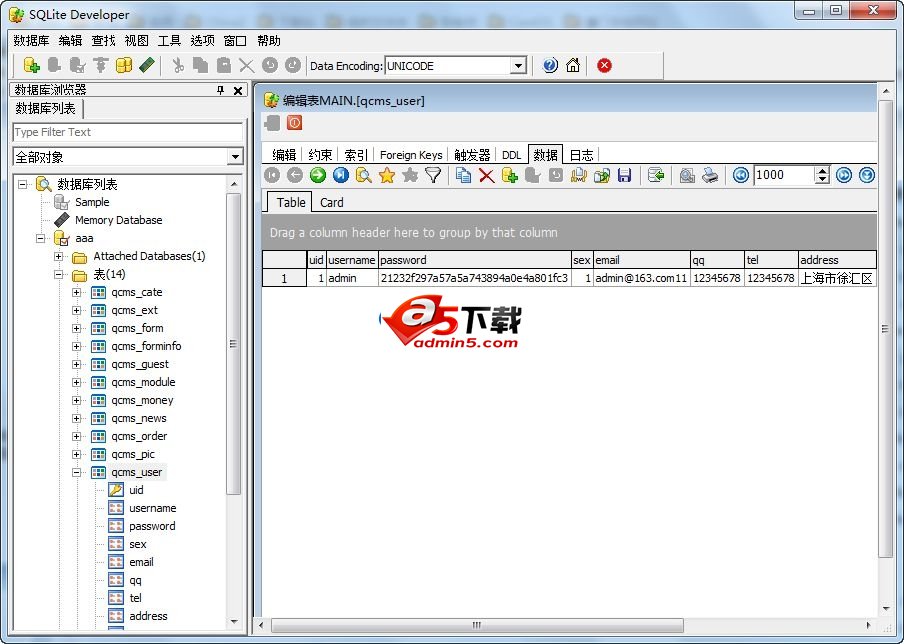The width and height of the screenshot is (904, 644).
Task: Click the Type Filter Text field
Action: click(127, 132)
